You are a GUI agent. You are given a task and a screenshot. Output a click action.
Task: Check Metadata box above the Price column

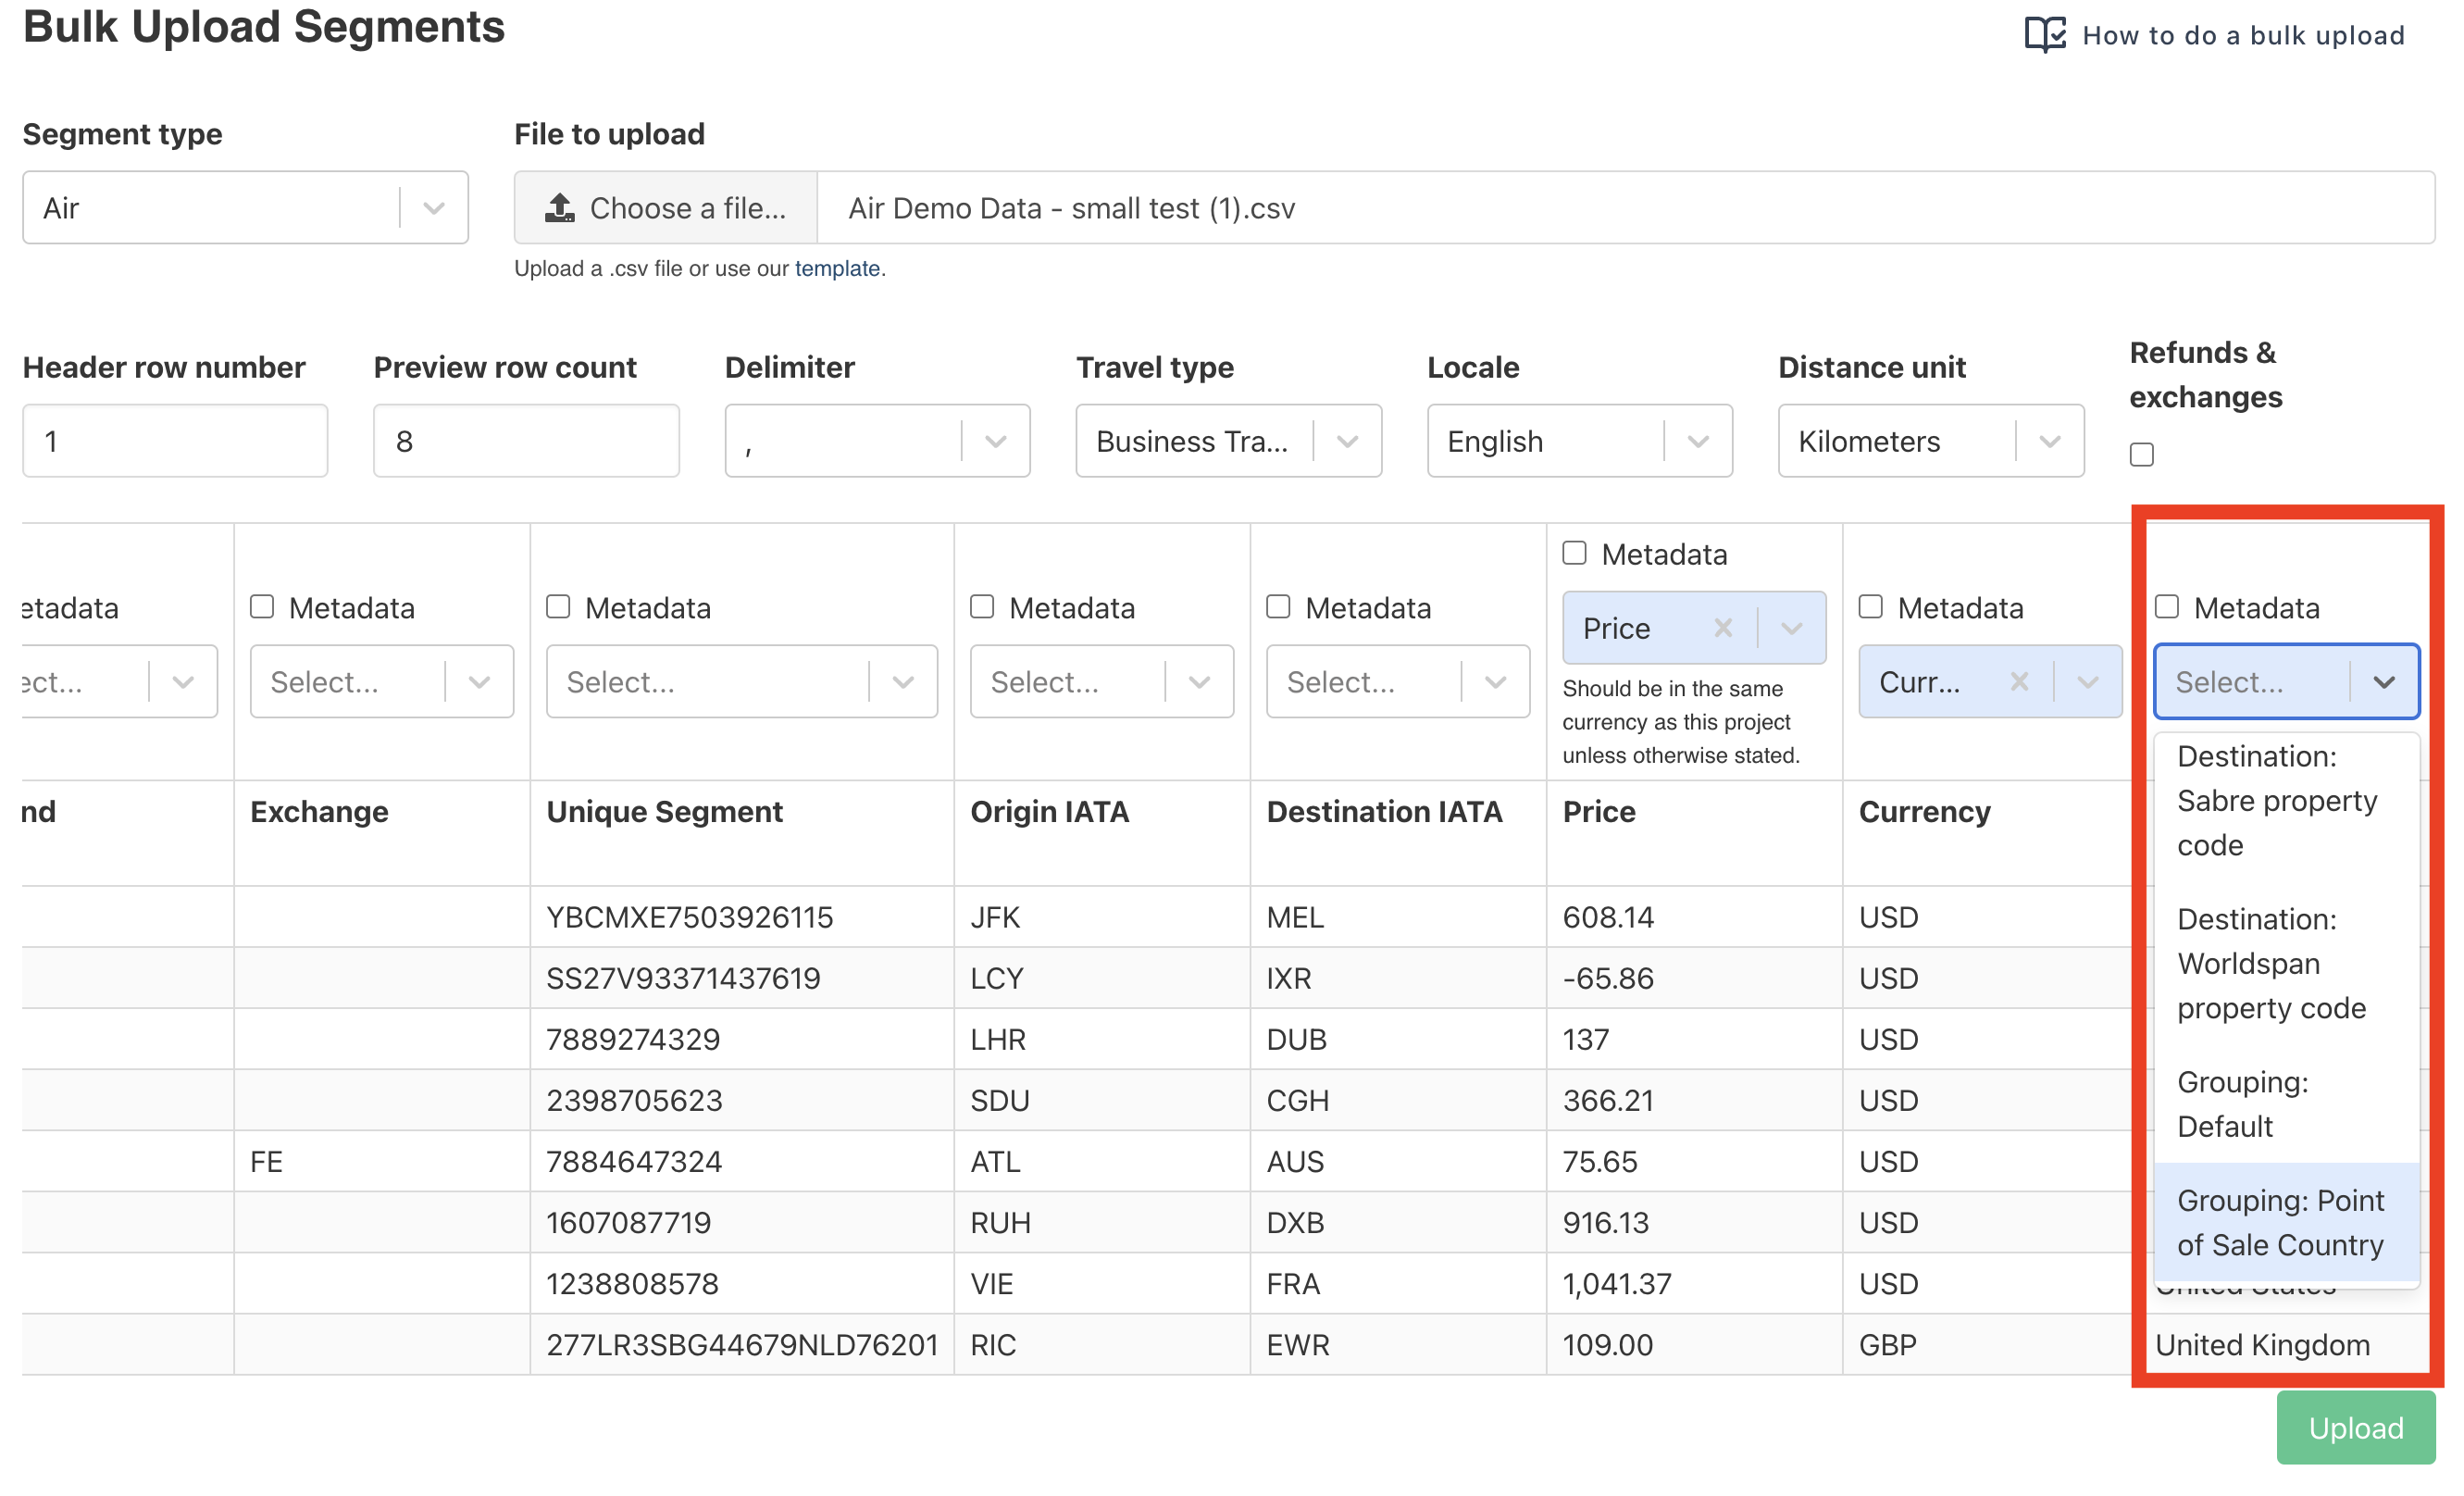pos(1574,553)
